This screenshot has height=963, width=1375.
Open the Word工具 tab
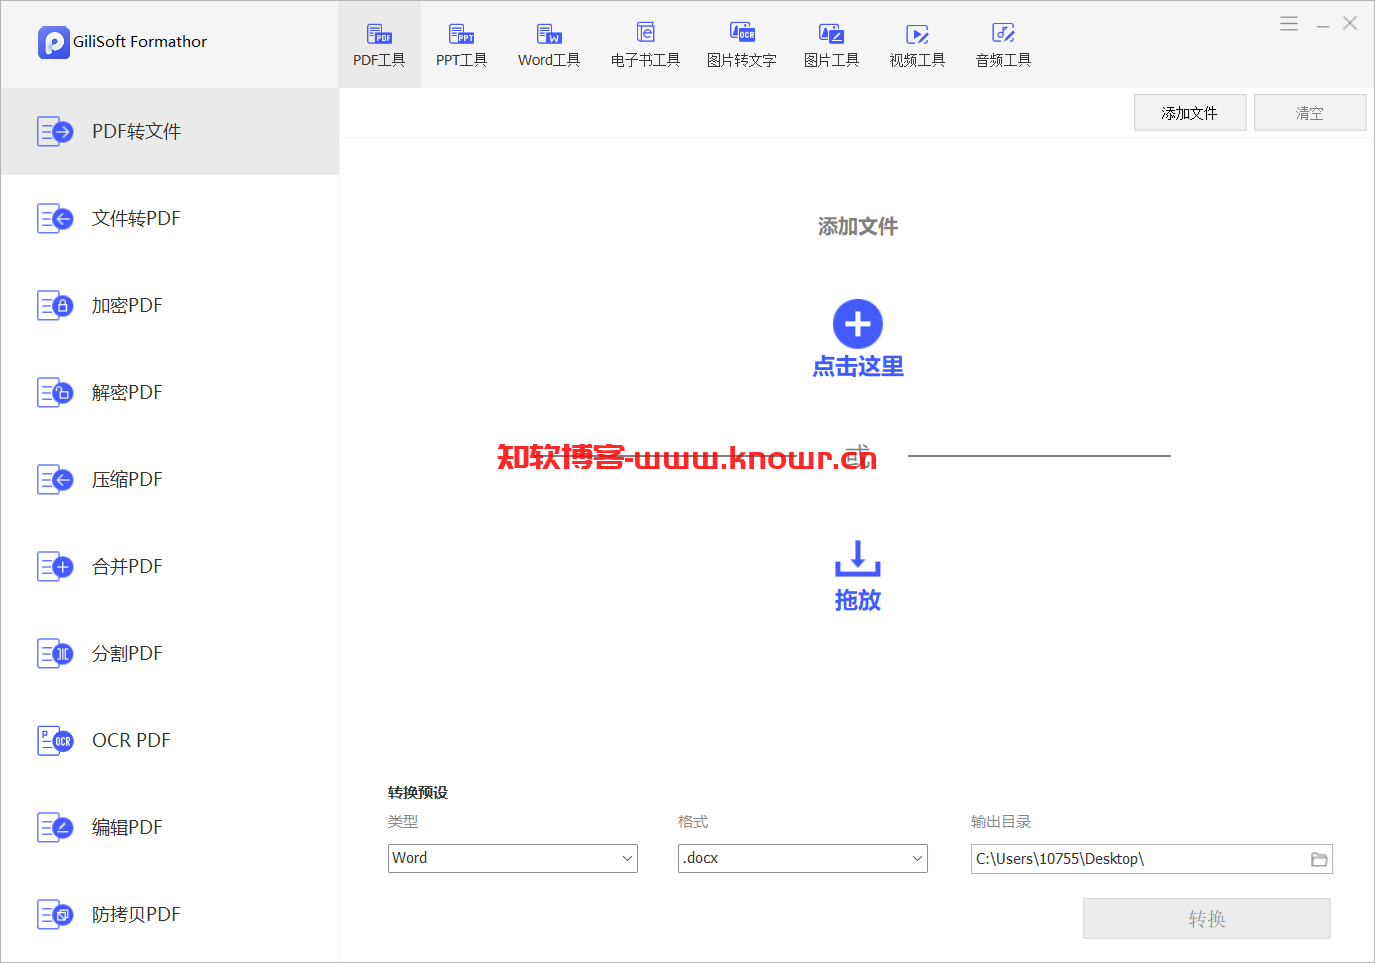[x=549, y=45]
